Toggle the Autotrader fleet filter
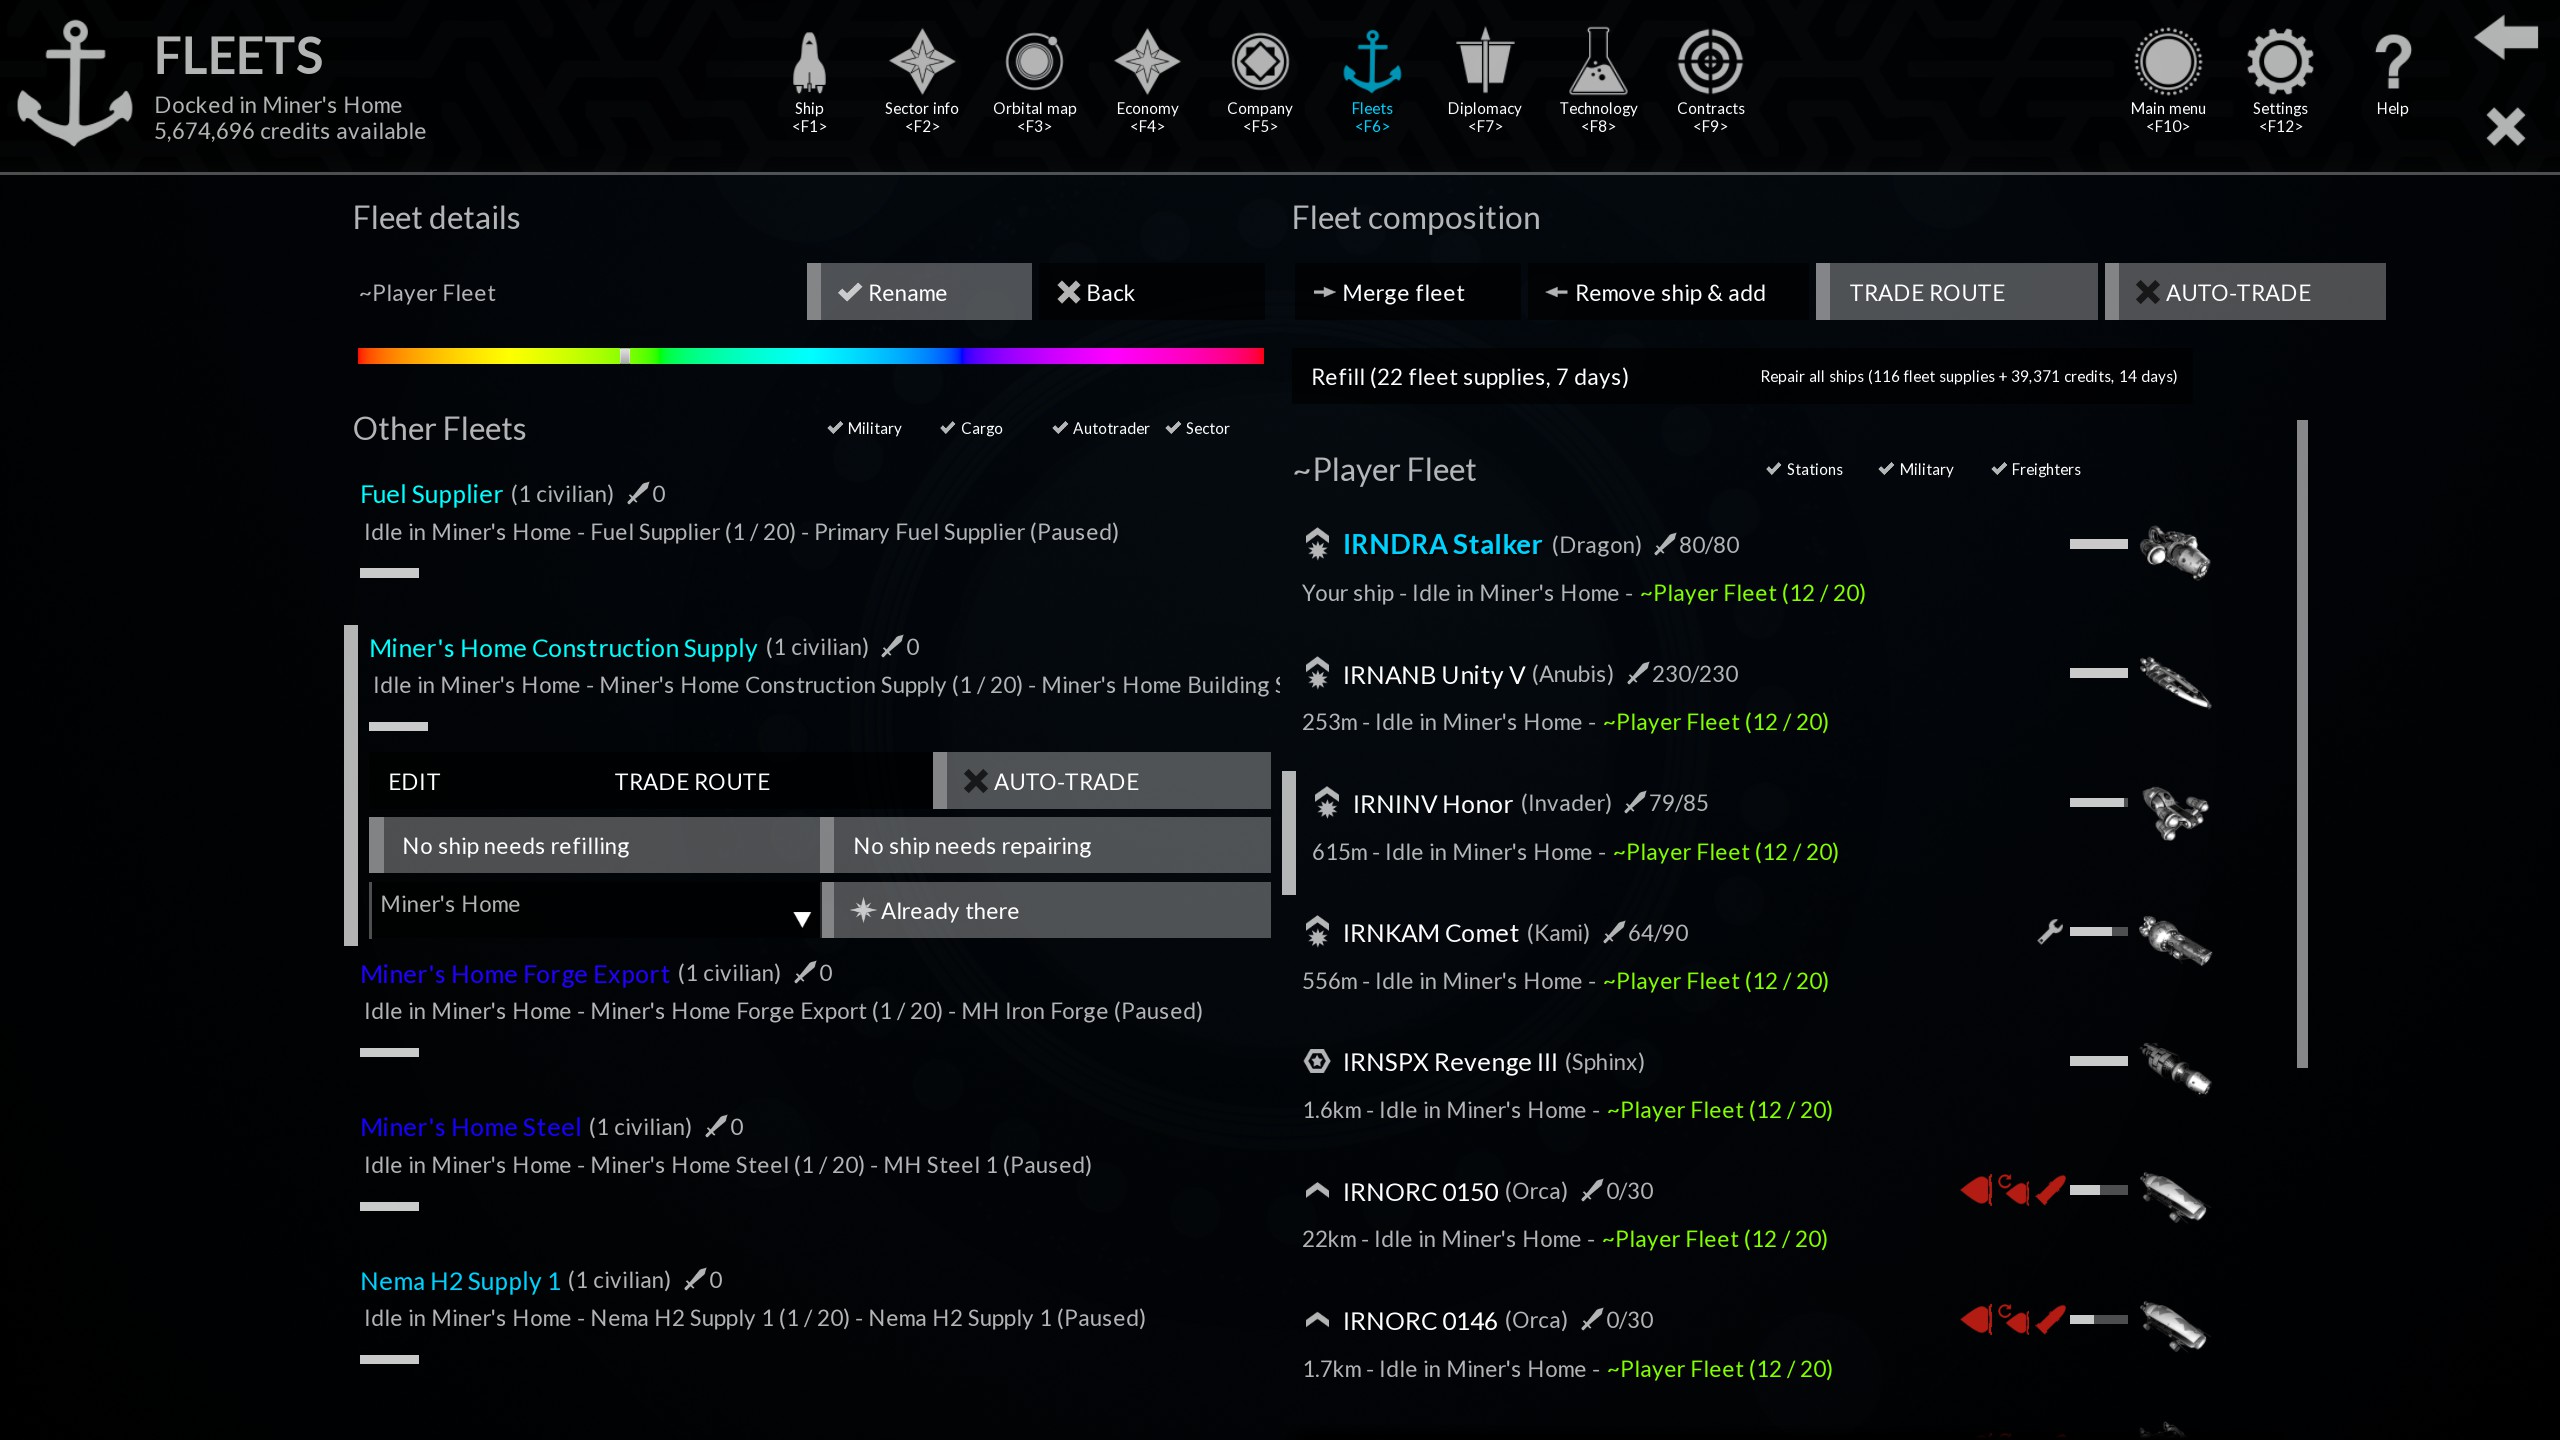 (x=1100, y=428)
